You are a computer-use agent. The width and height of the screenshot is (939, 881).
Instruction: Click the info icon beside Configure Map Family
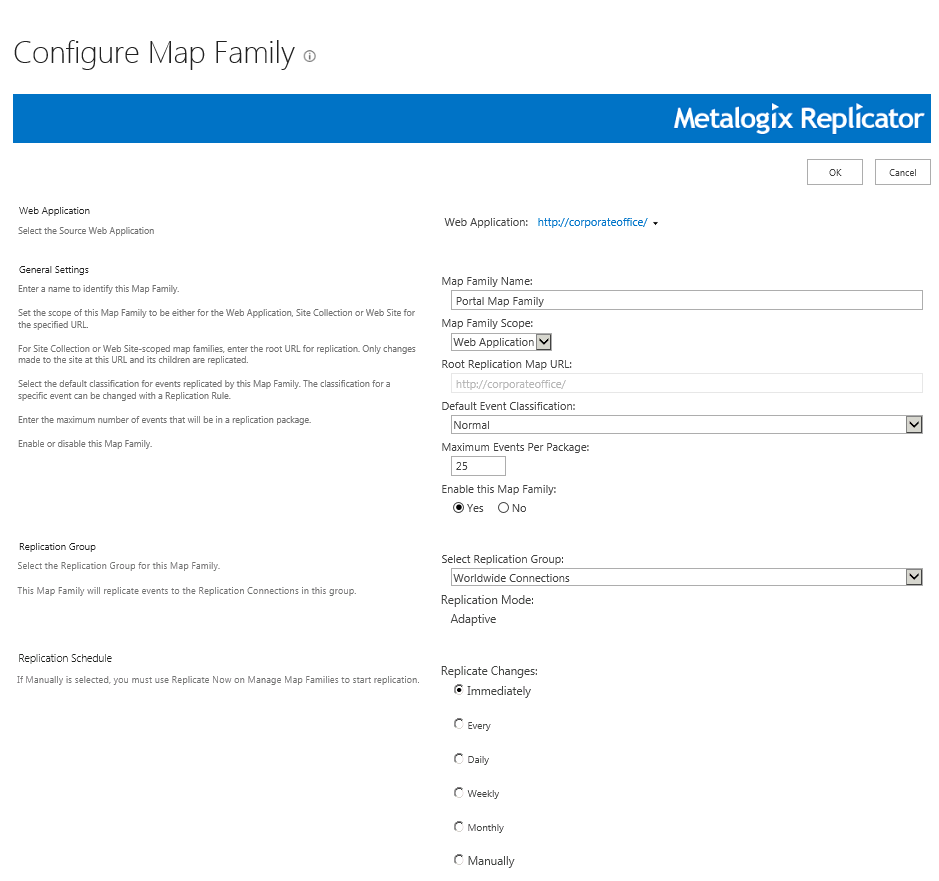pyautogui.click(x=310, y=57)
